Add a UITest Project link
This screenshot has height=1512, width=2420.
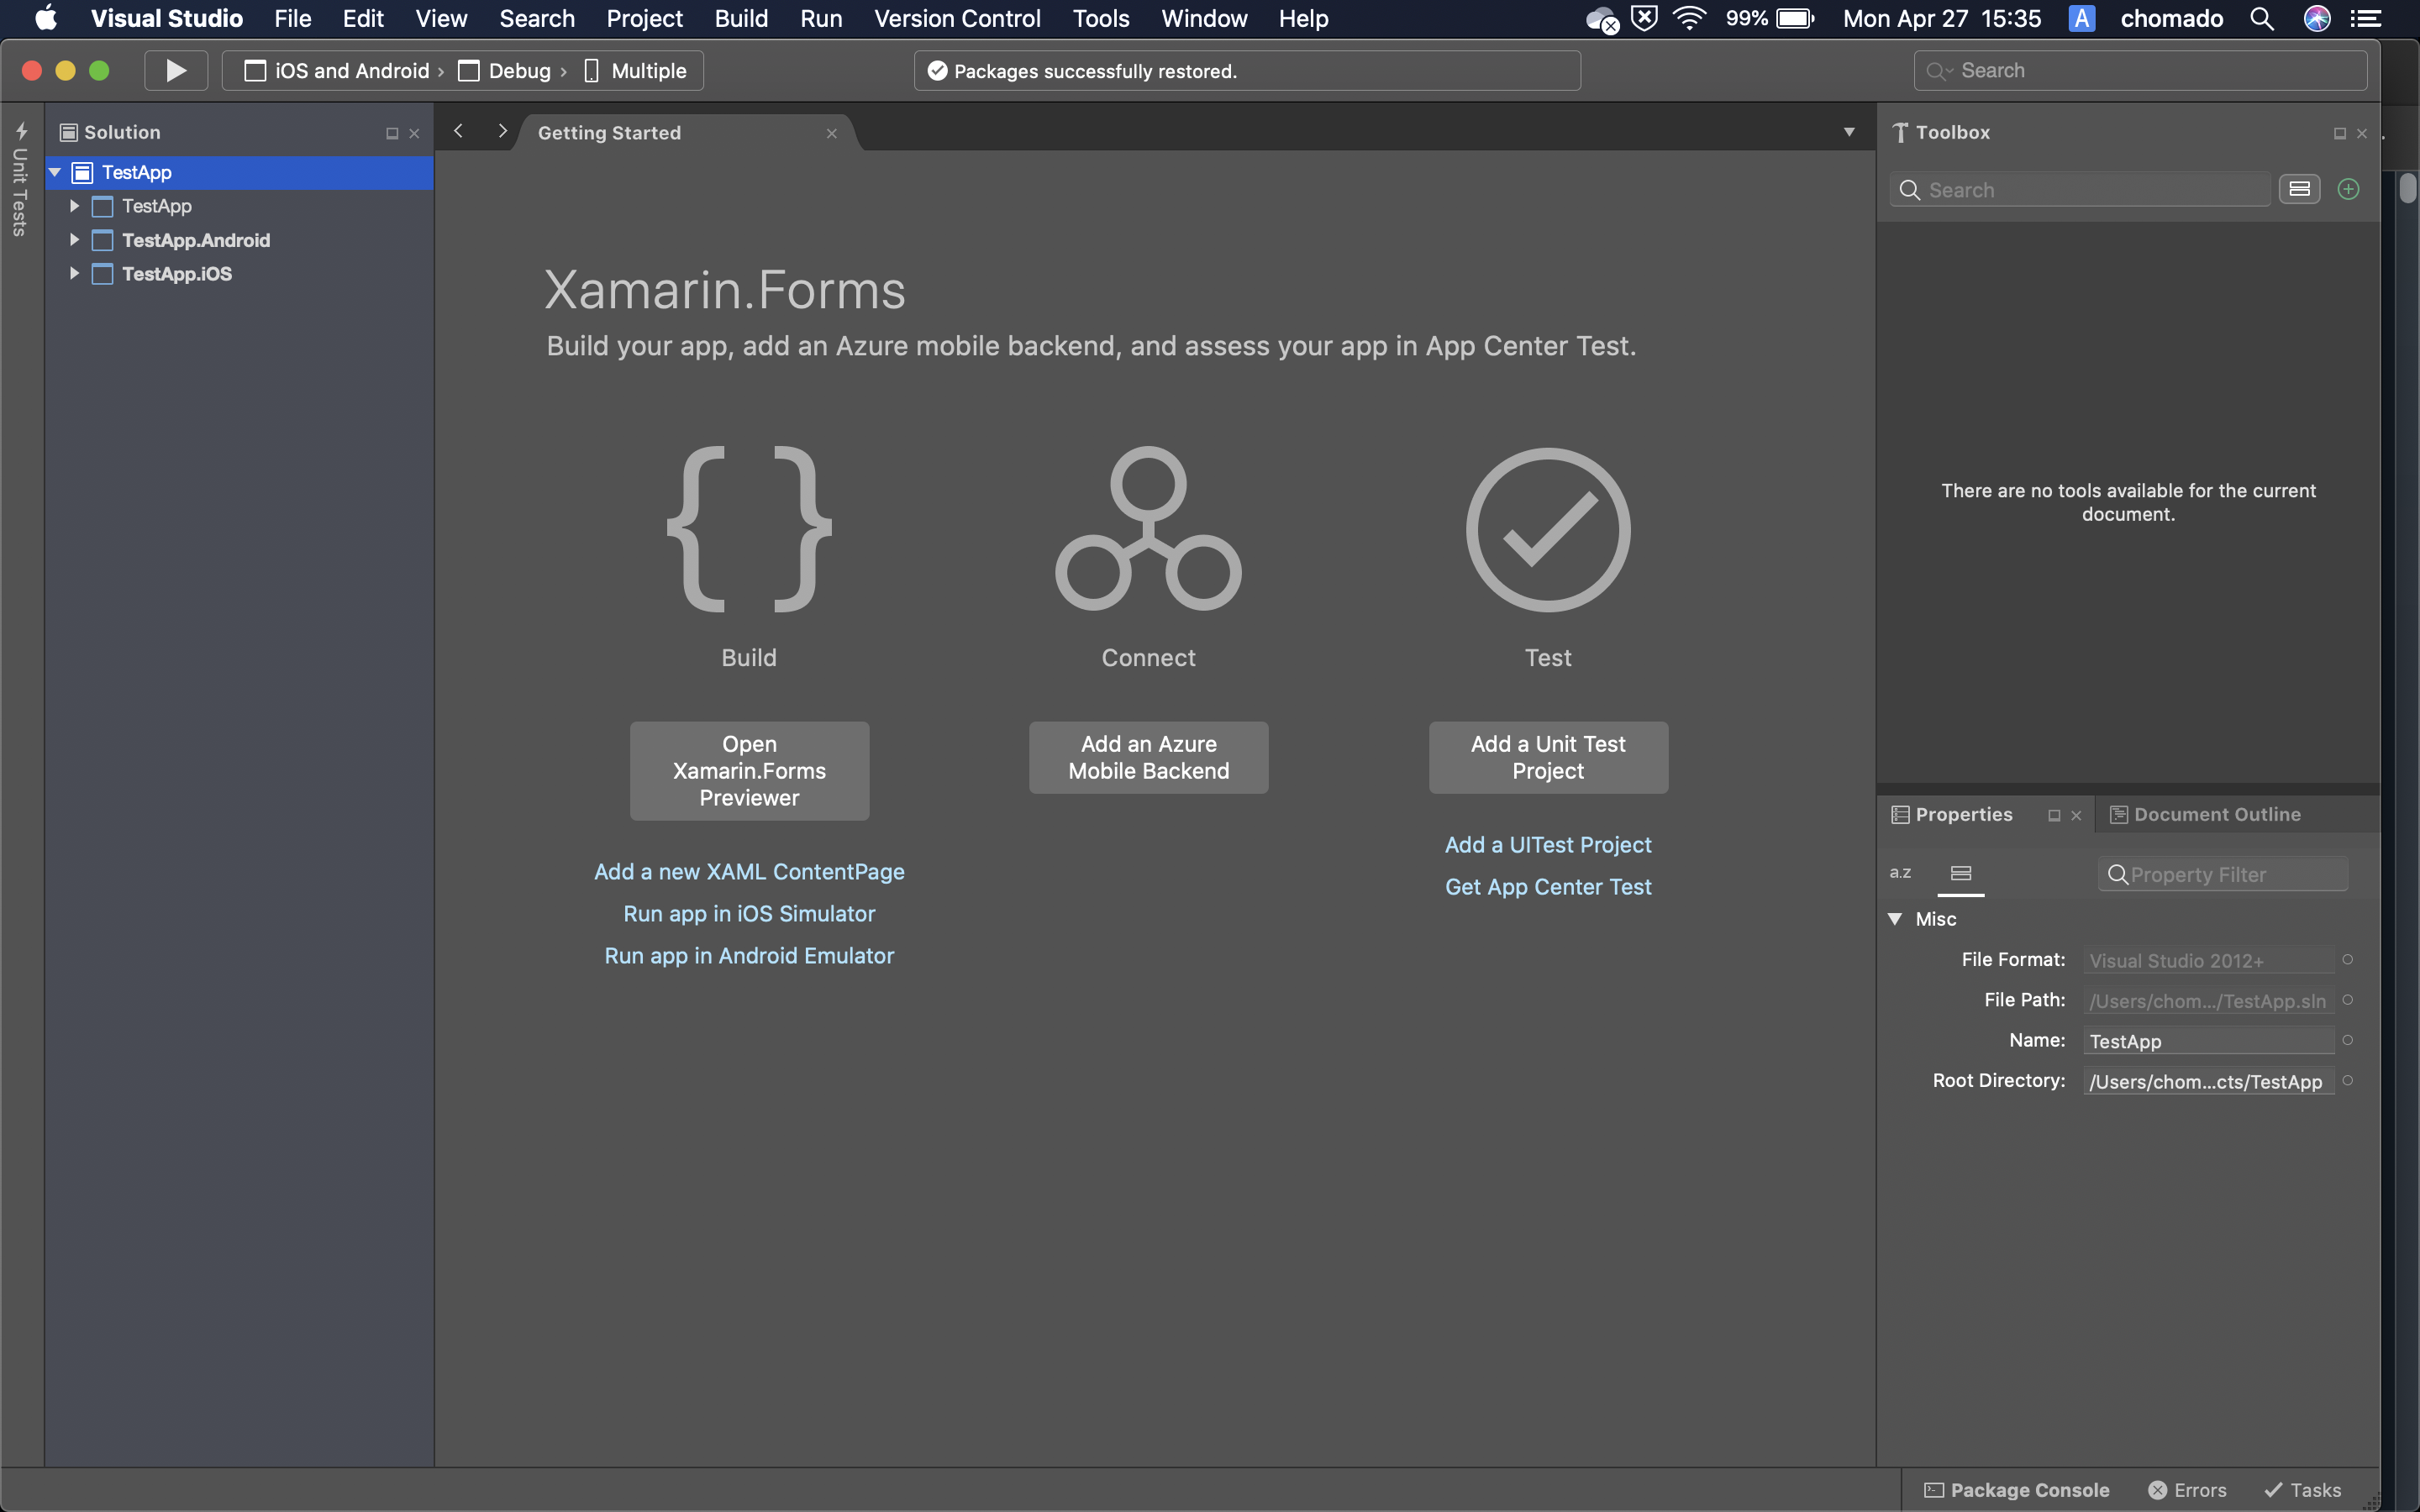(1548, 845)
